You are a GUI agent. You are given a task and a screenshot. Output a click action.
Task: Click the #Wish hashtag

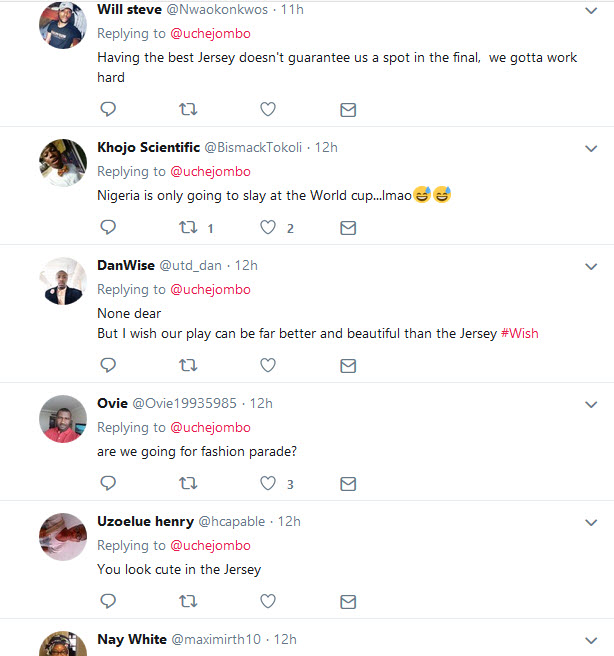519,333
